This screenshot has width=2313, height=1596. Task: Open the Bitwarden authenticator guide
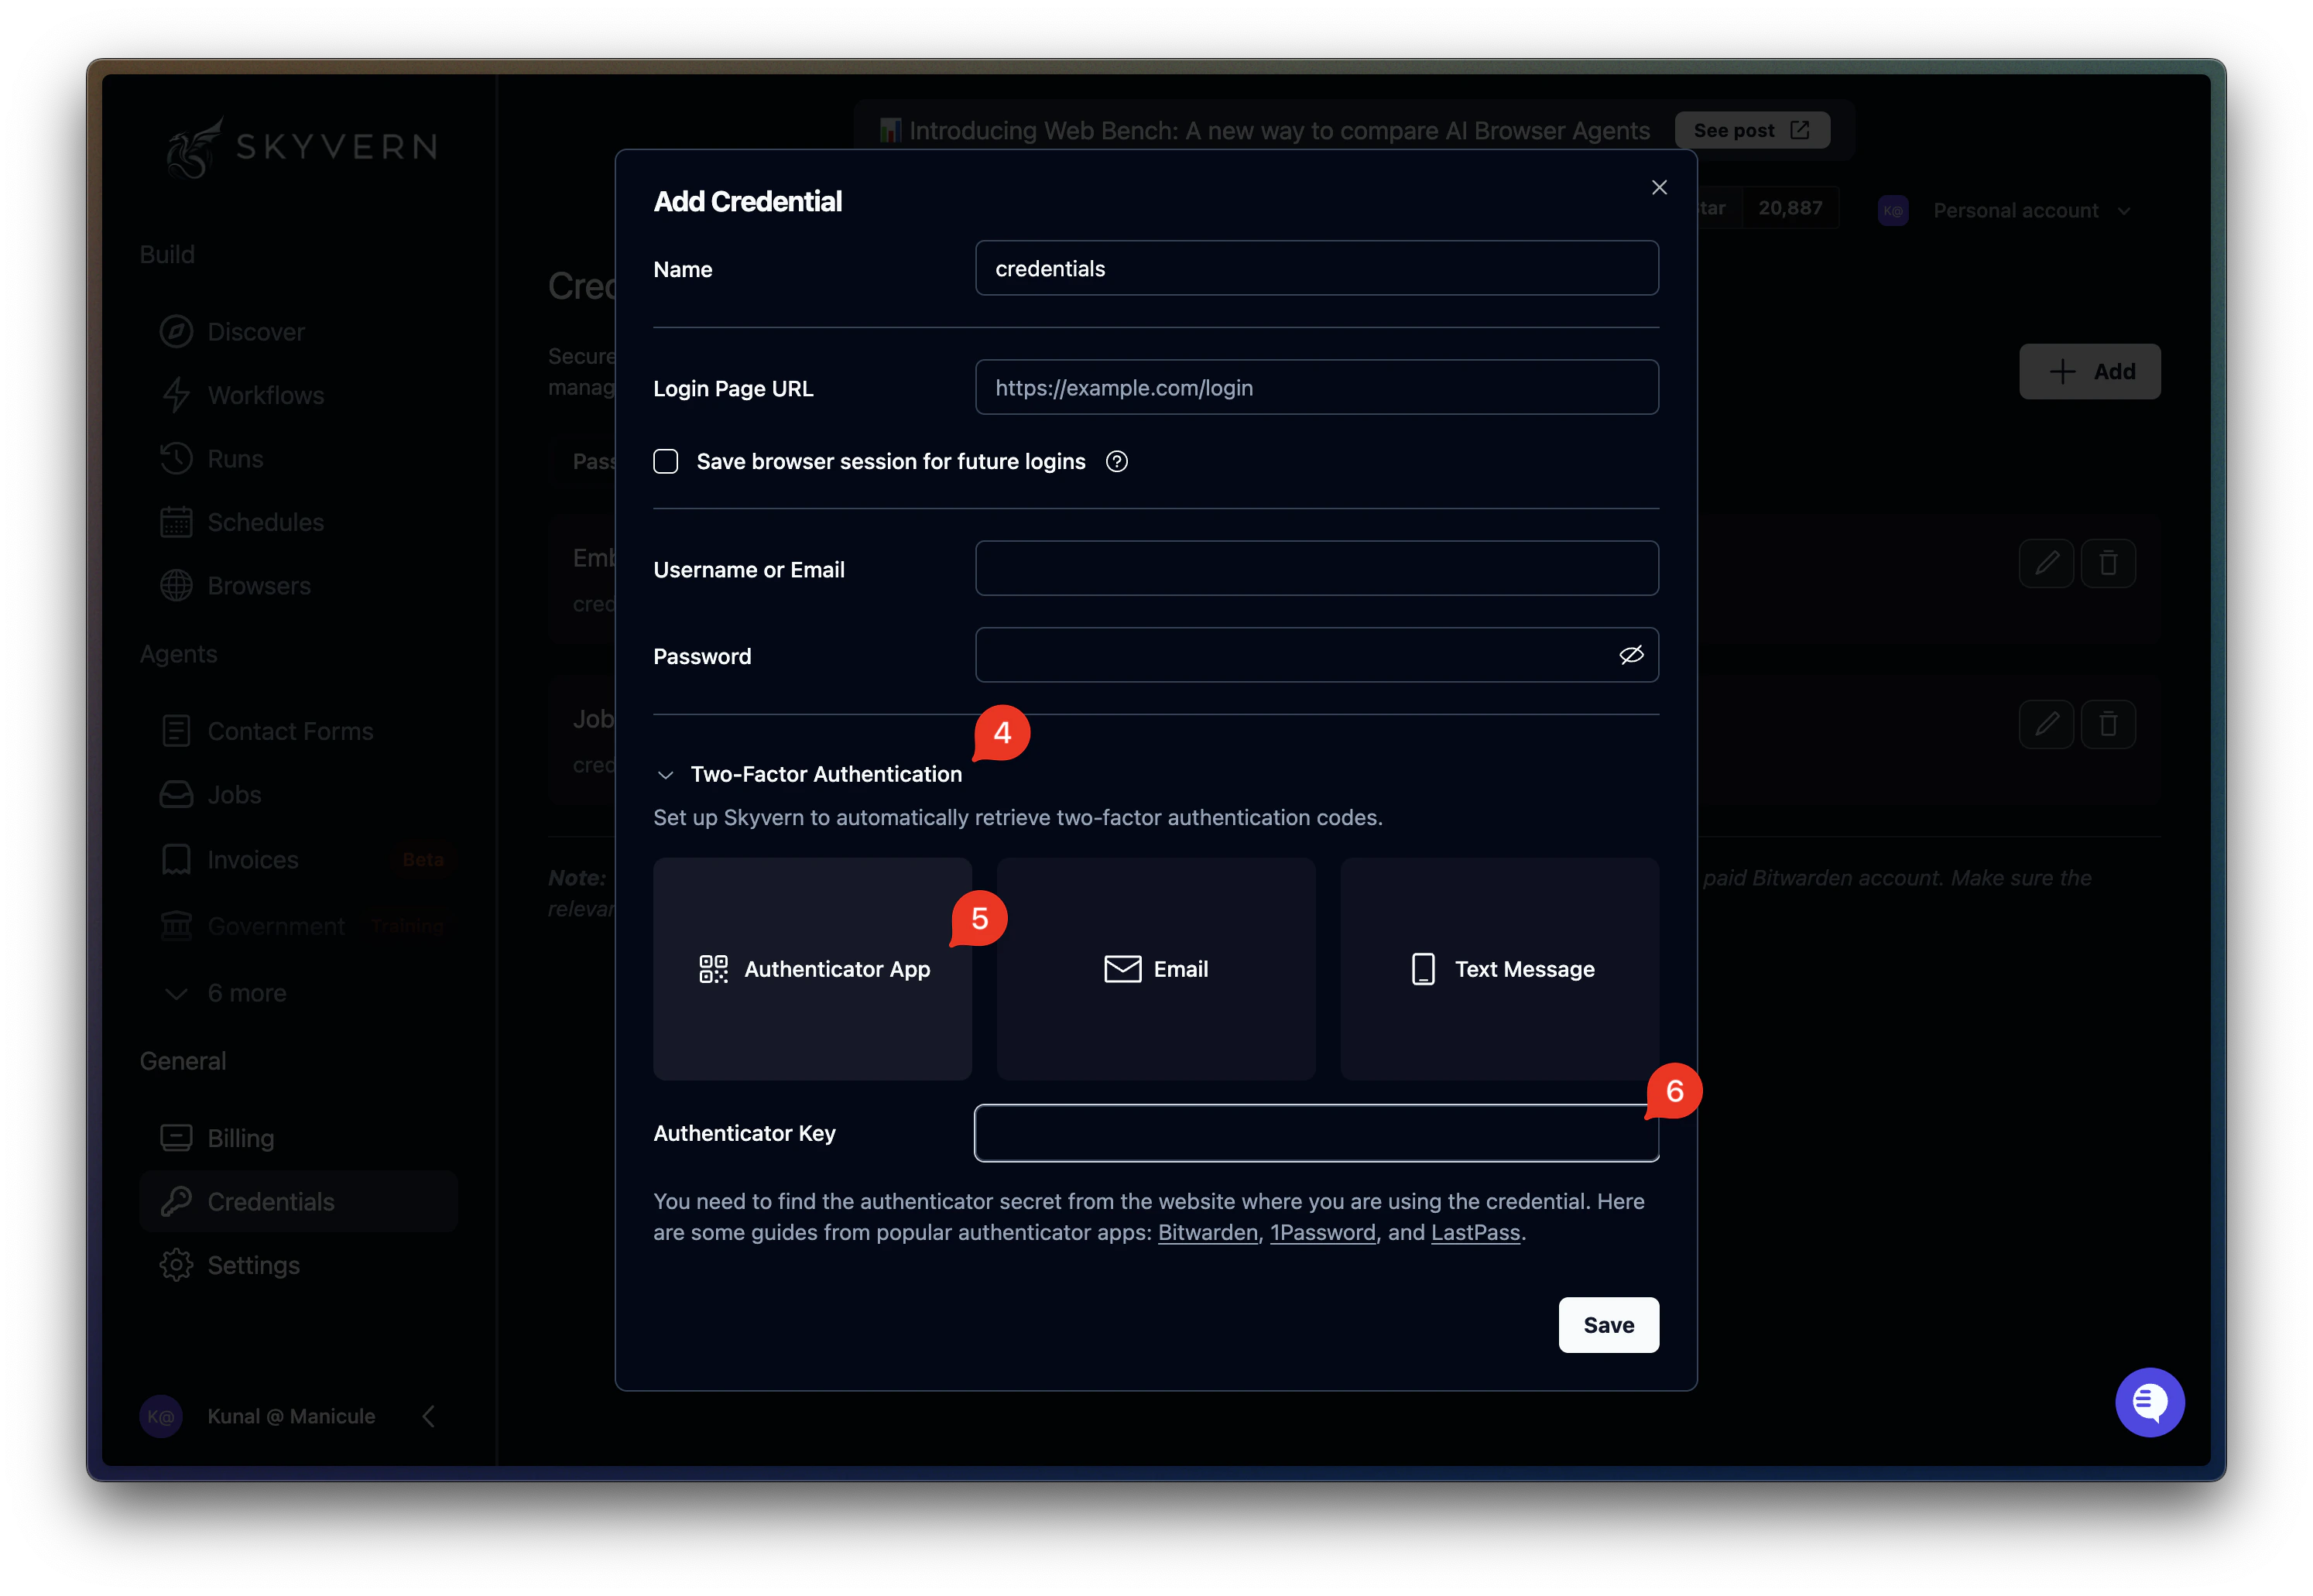(1207, 1232)
